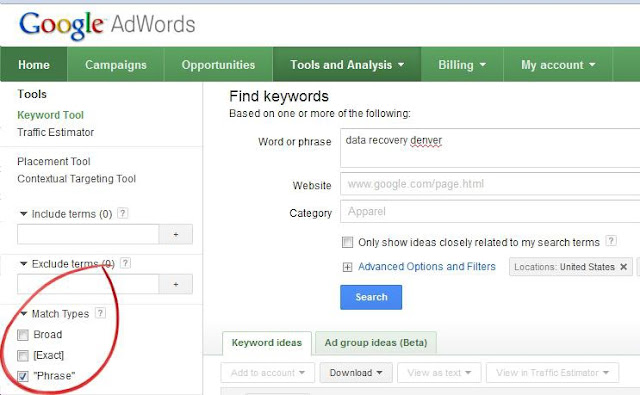Go to the Opportunities tab

(x=218, y=64)
